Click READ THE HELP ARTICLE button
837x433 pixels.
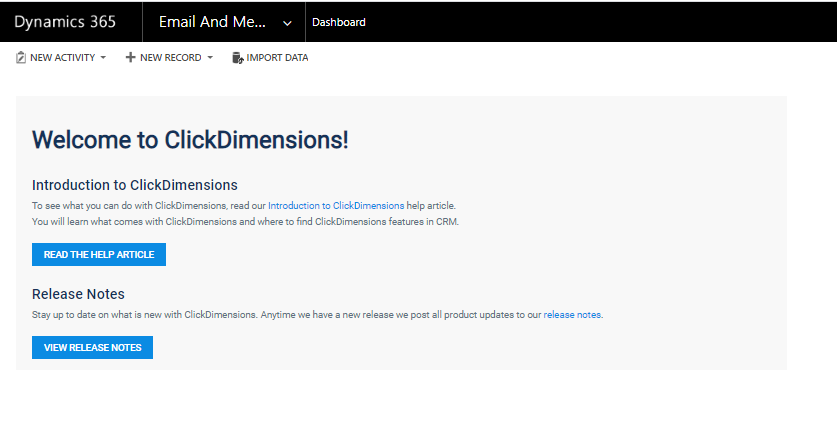[x=99, y=255]
